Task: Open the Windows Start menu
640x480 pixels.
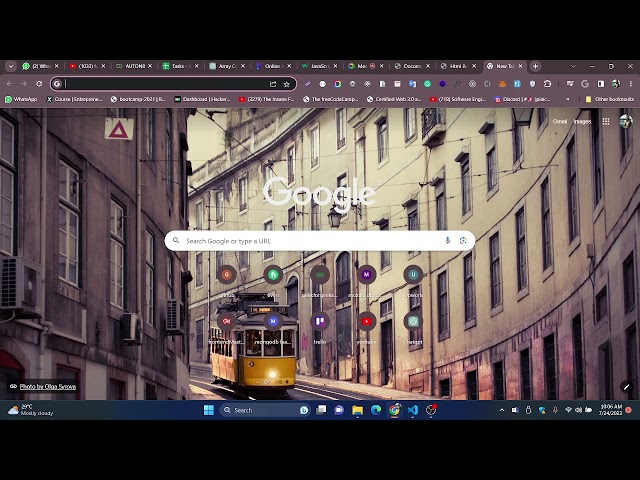Action: click(x=209, y=410)
